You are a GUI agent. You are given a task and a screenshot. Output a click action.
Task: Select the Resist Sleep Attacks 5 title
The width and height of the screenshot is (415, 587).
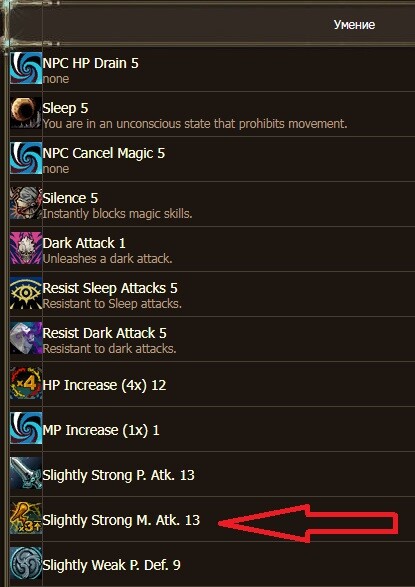110,288
